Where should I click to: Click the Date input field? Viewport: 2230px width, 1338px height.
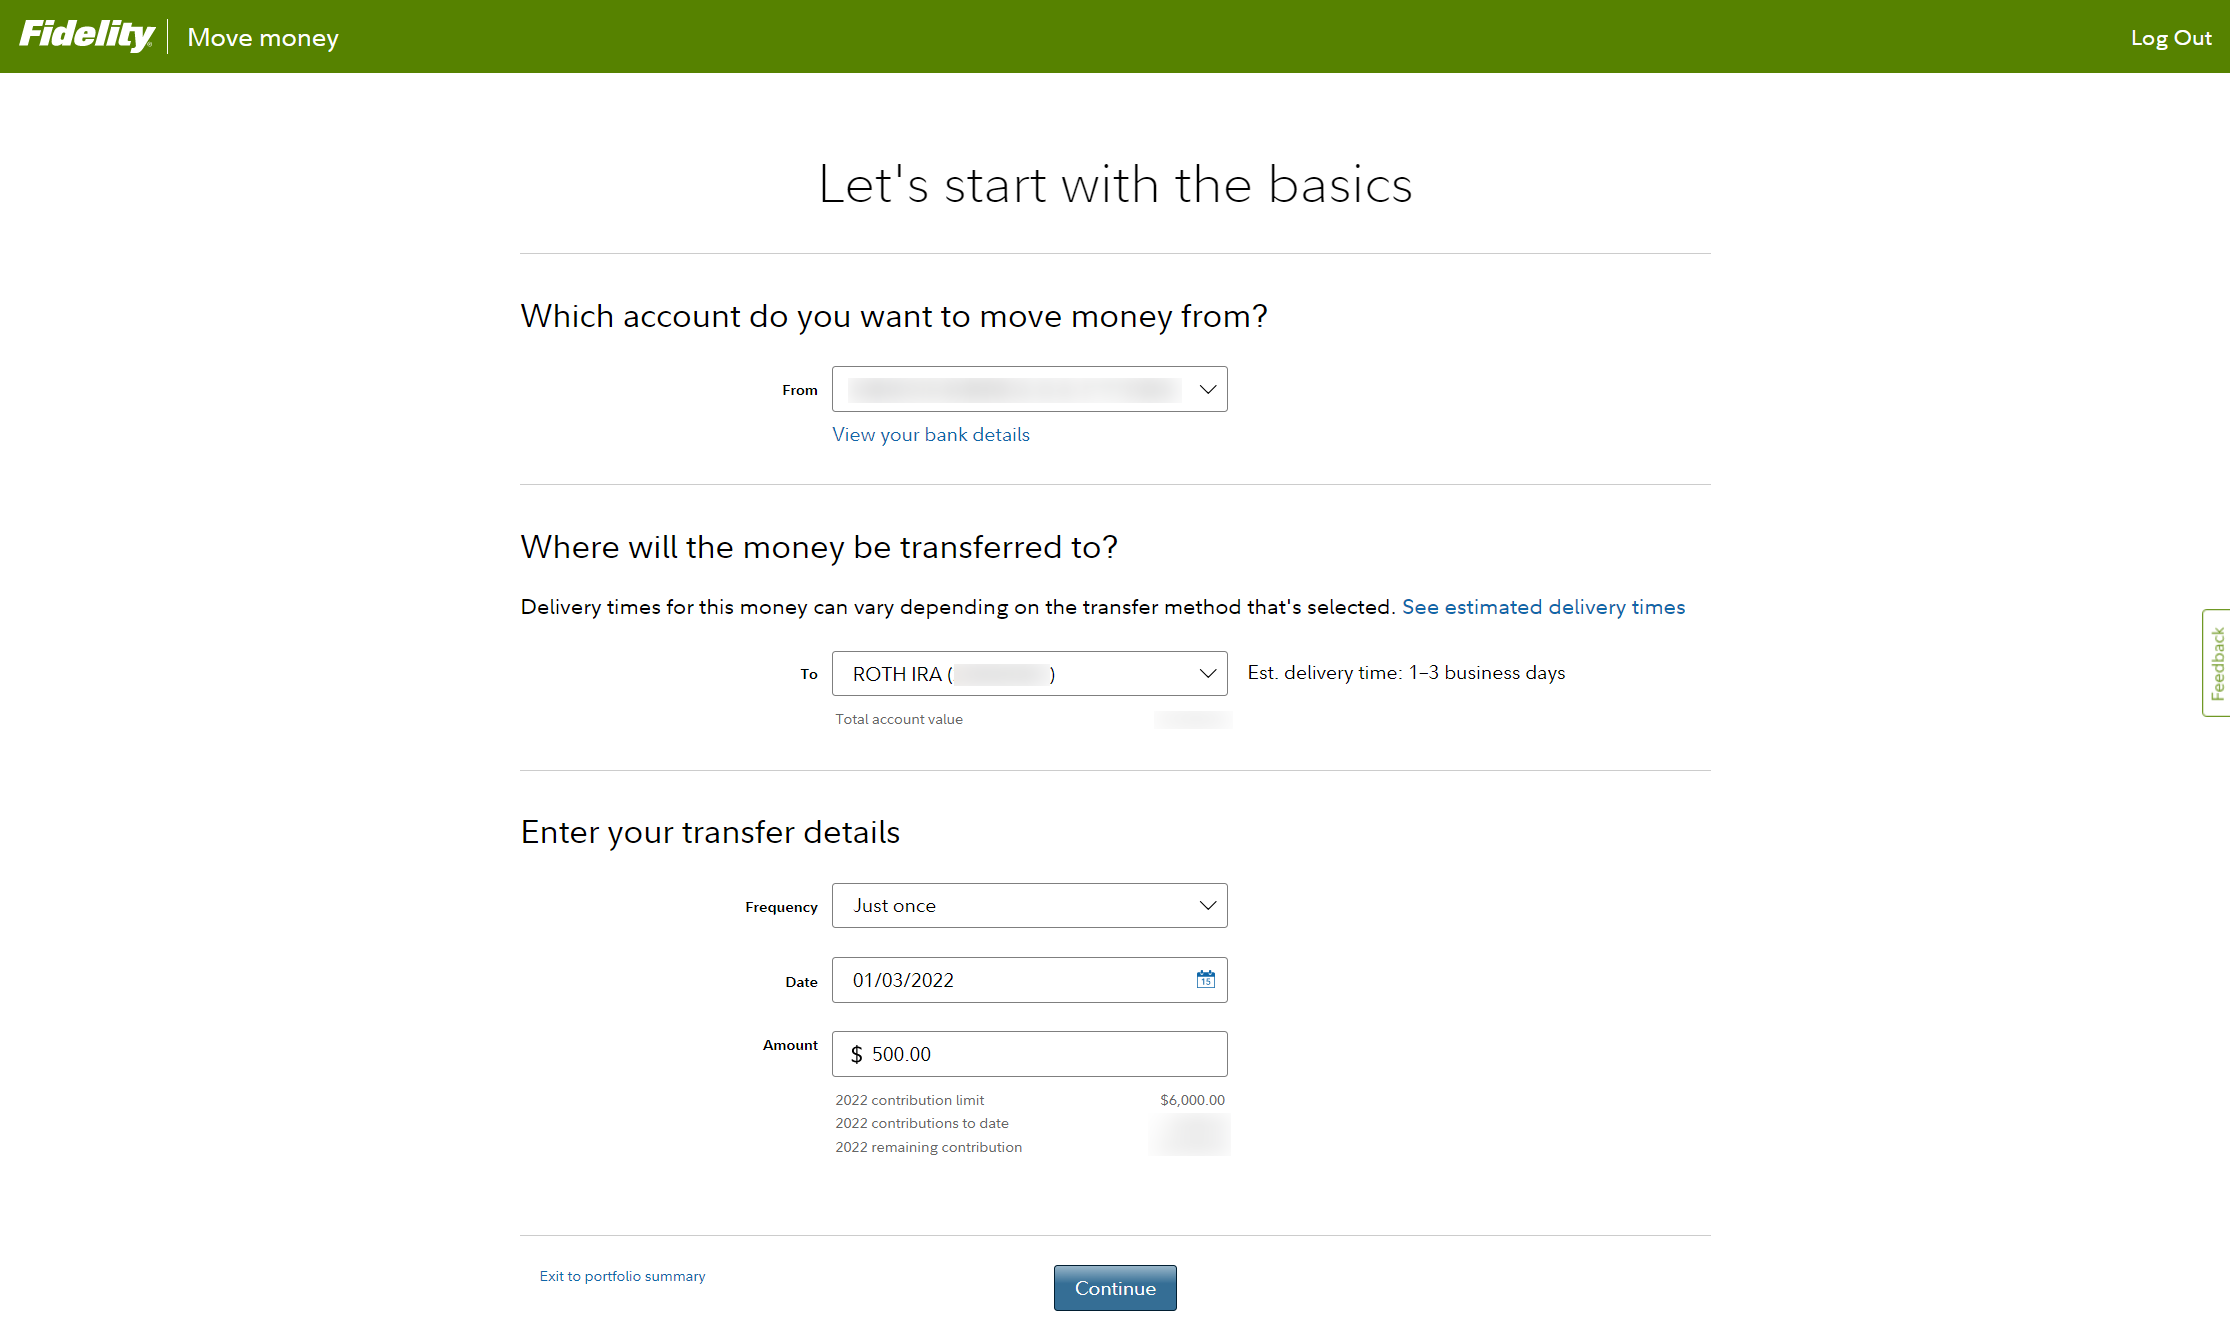click(1029, 978)
